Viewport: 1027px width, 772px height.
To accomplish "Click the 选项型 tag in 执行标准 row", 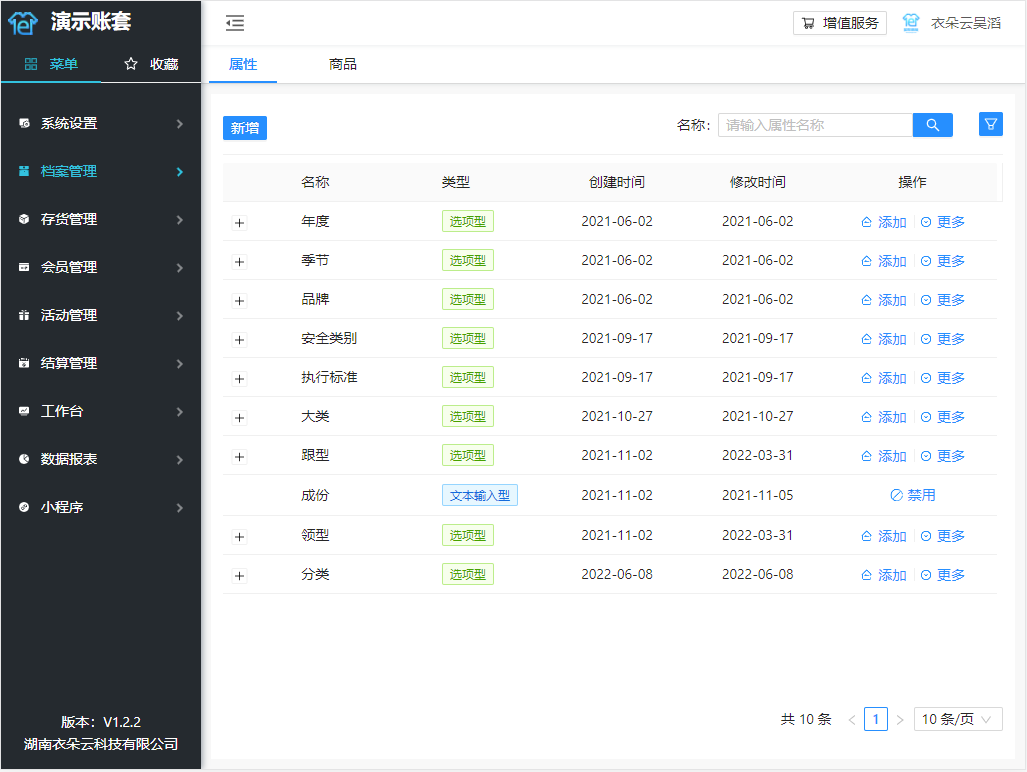I will click(468, 377).
